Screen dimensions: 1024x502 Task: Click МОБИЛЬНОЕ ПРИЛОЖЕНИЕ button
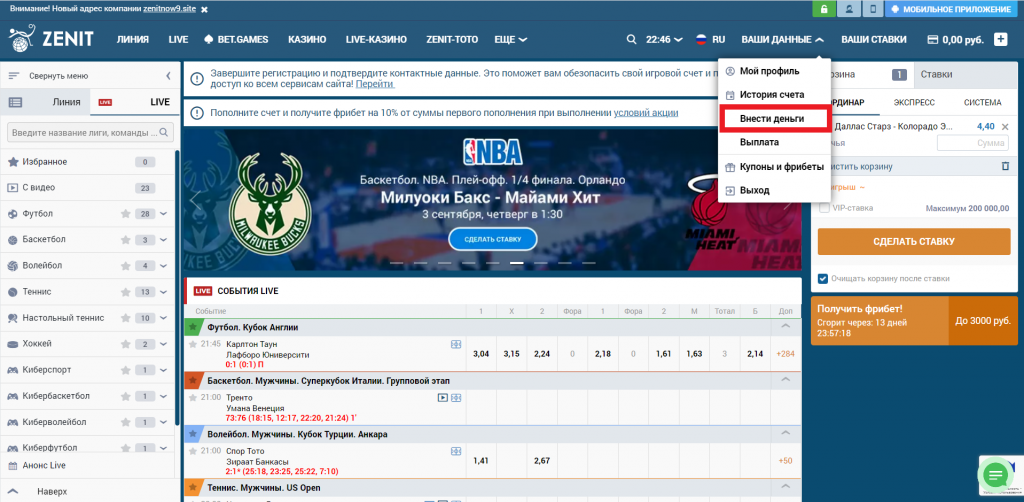(x=954, y=9)
